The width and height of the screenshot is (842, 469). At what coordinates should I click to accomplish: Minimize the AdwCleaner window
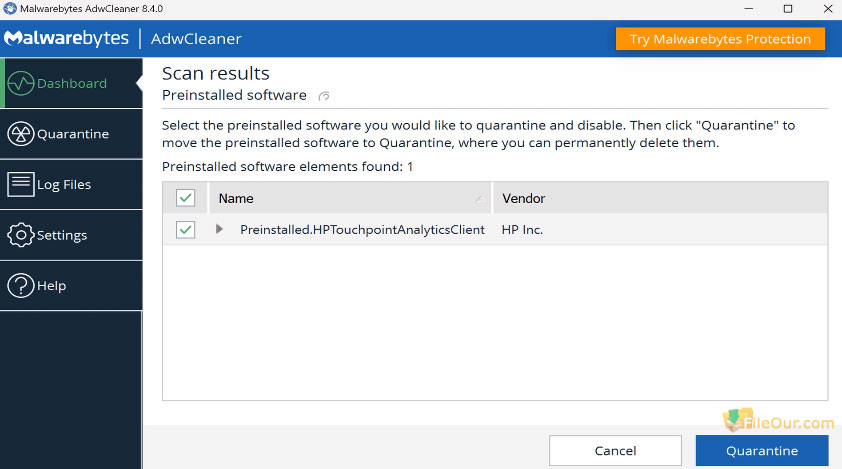(x=749, y=9)
